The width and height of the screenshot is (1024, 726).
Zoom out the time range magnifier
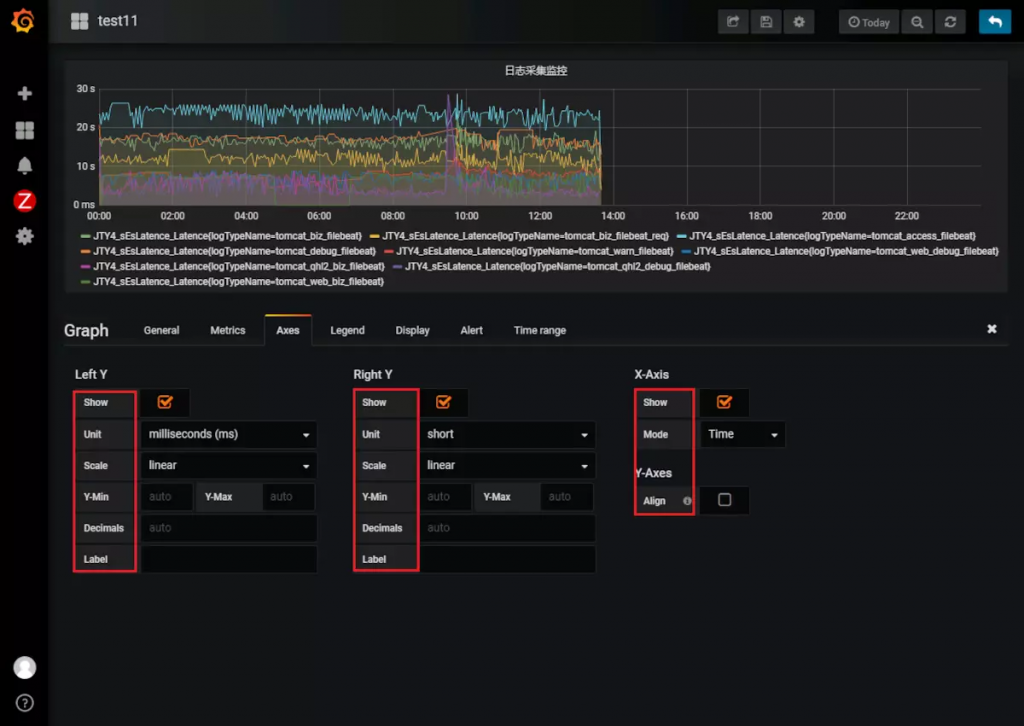tap(917, 22)
